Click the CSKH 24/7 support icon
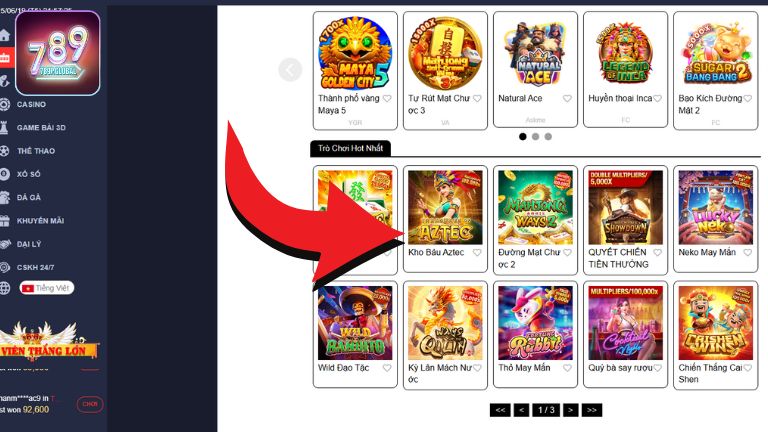 click(x=5, y=267)
